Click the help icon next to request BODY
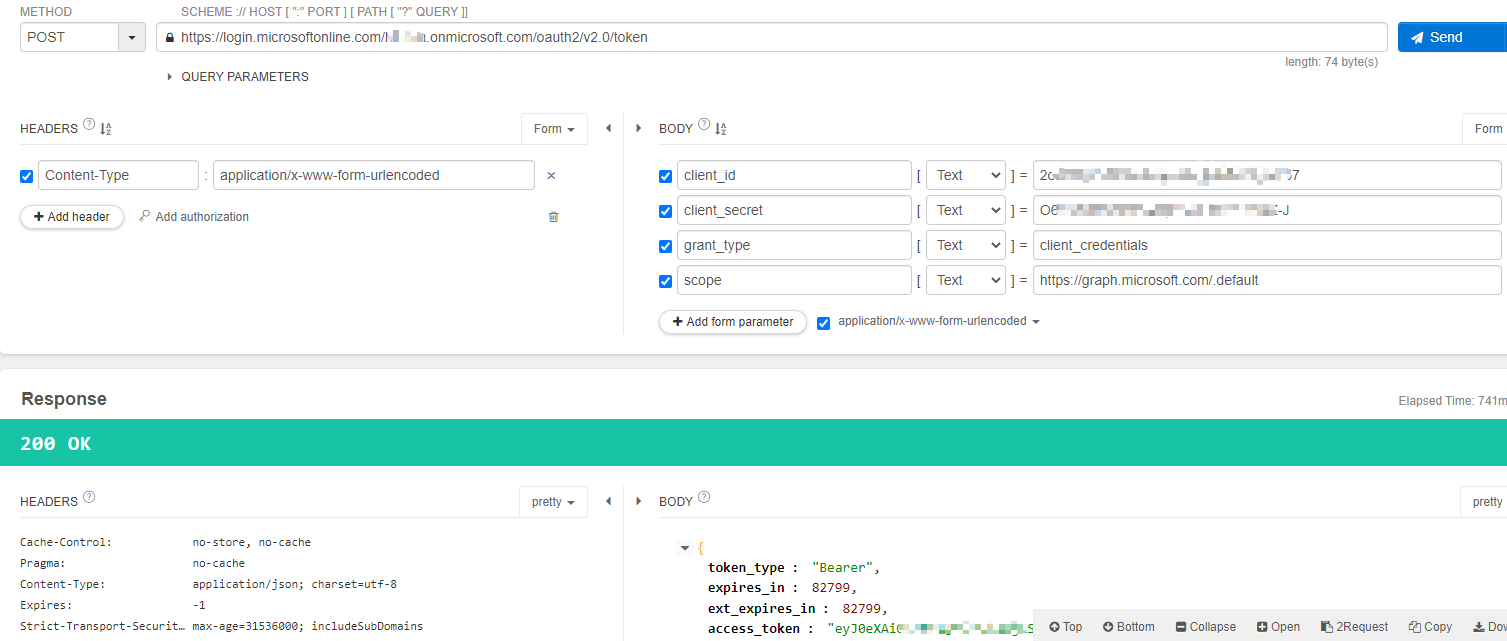Image resolution: width=1507 pixels, height=641 pixels. [x=704, y=126]
